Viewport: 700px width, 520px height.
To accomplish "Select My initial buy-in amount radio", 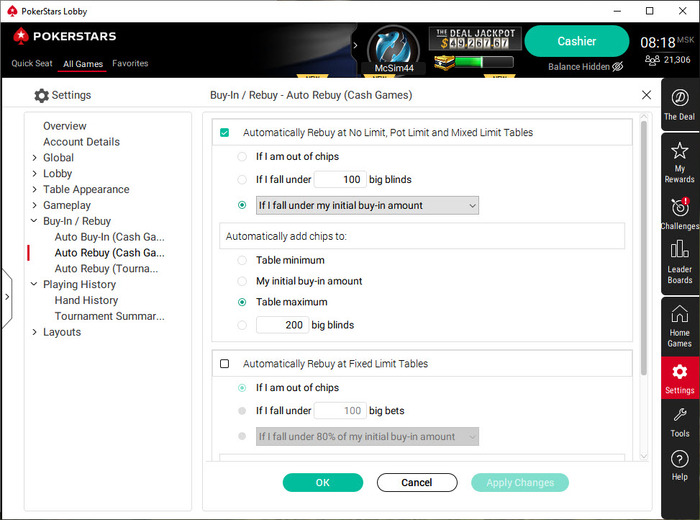I will 242,281.
